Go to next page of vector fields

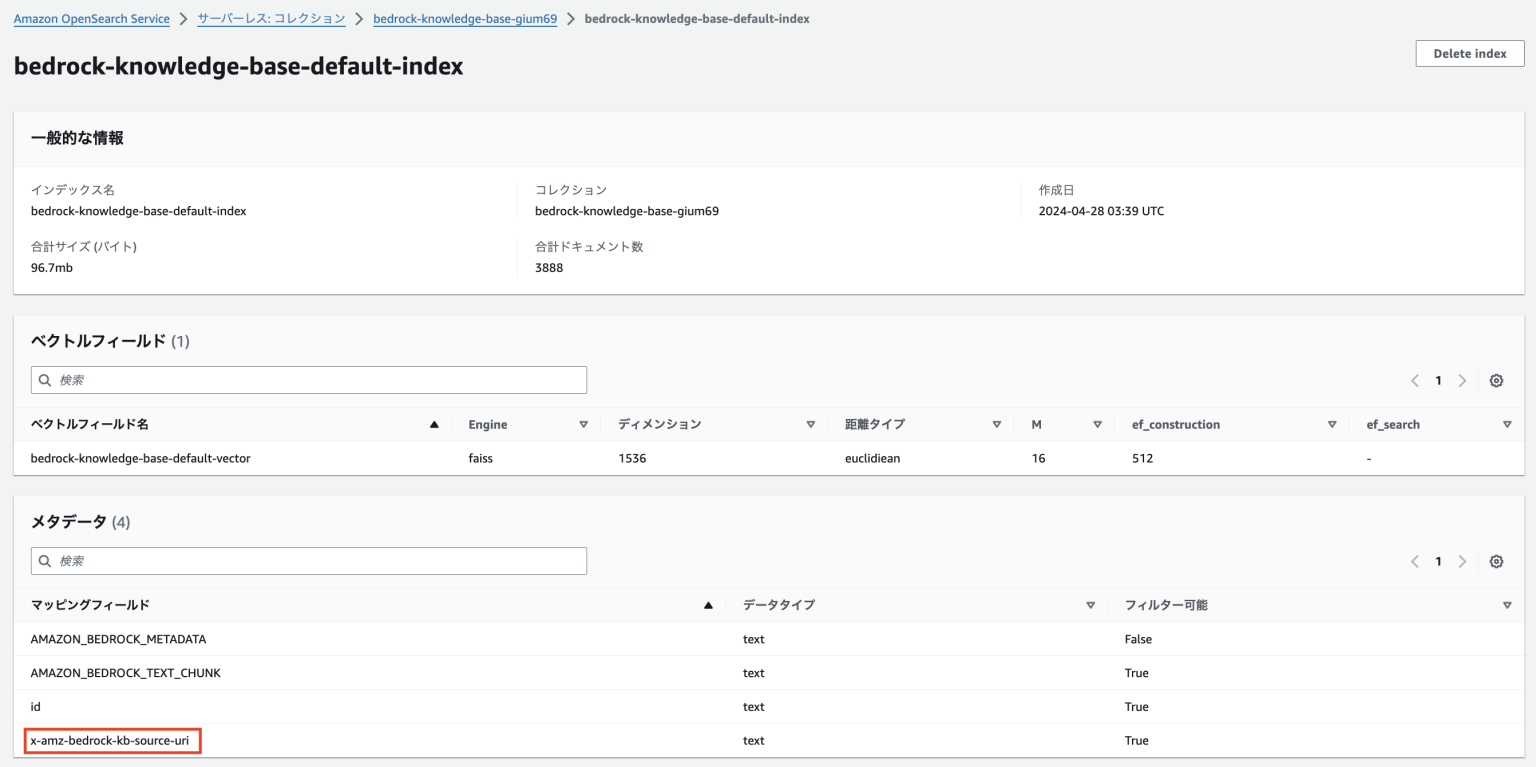1462,380
